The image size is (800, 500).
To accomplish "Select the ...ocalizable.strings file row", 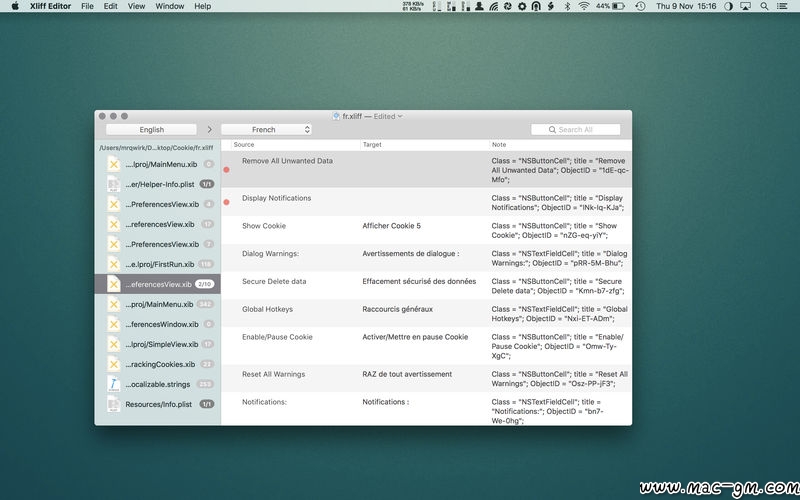I will click(x=158, y=384).
